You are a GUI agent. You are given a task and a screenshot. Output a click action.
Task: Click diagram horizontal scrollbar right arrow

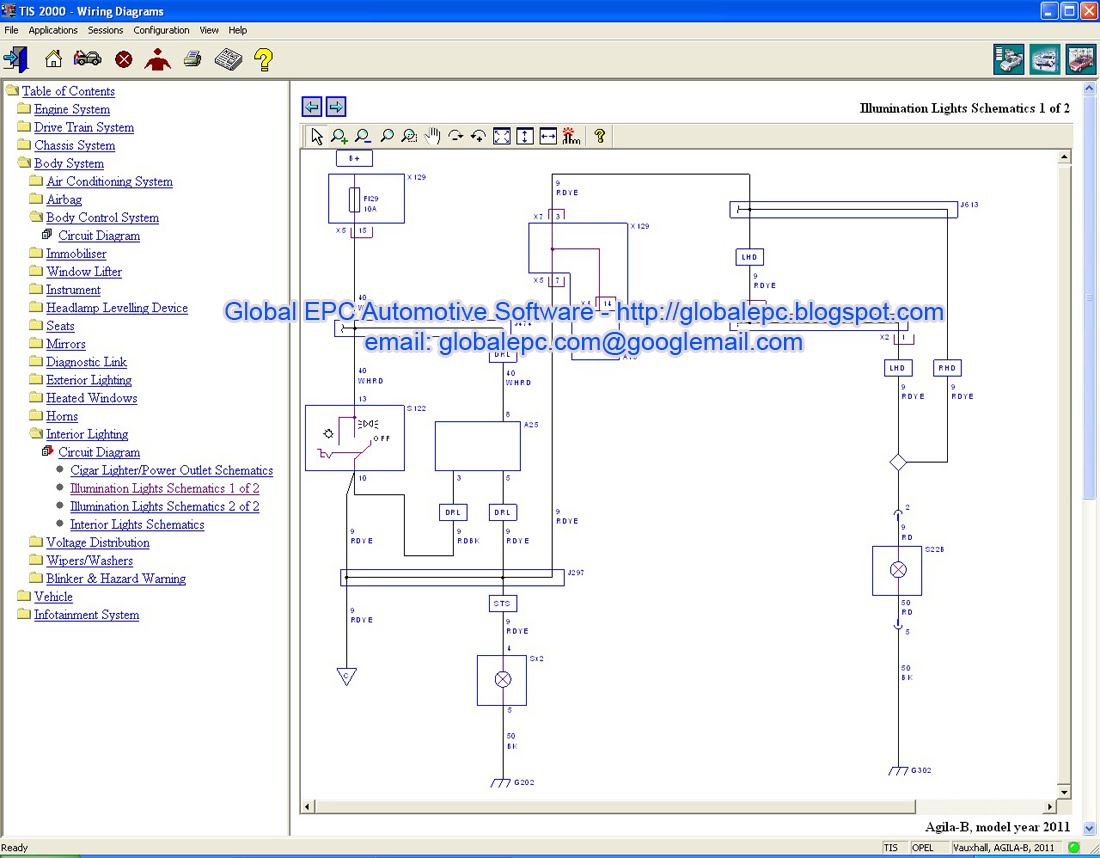[1050, 807]
